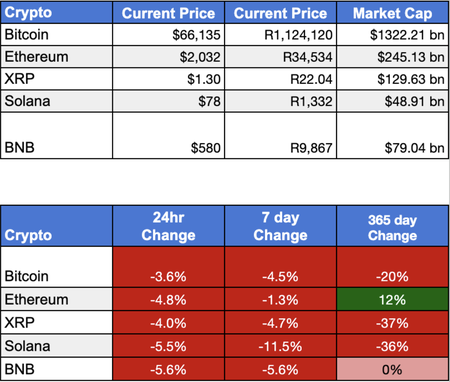Select Ethereum's R34,534 rand price cell

[x=281, y=57]
